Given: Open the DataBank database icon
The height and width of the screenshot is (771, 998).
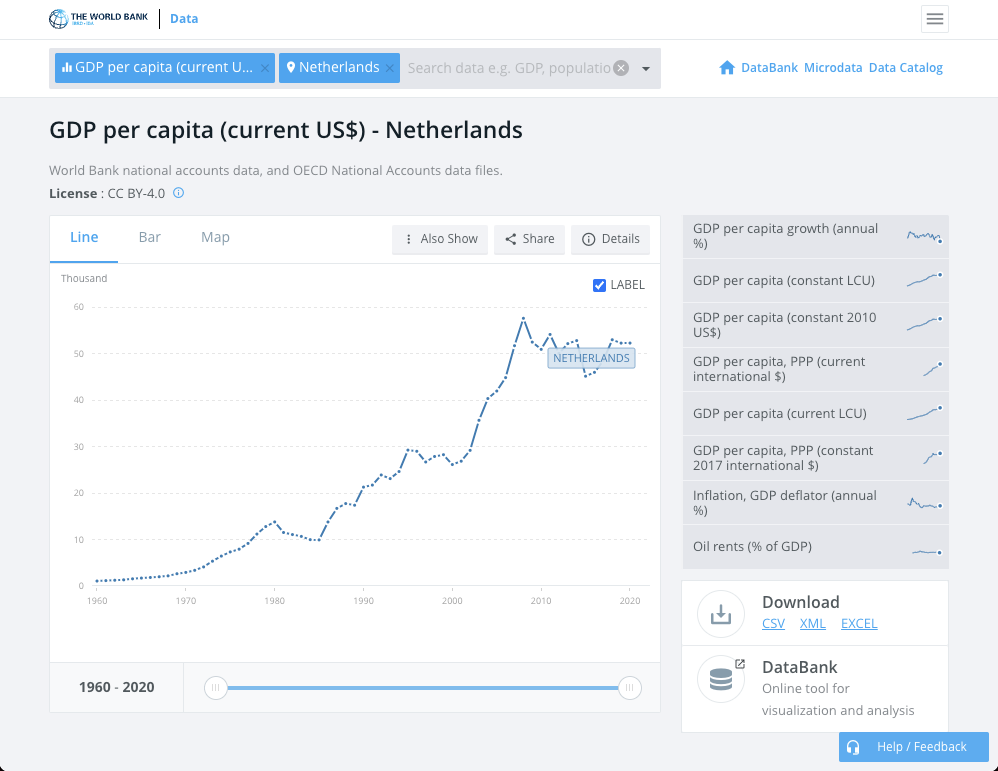Looking at the screenshot, I should click(720, 679).
